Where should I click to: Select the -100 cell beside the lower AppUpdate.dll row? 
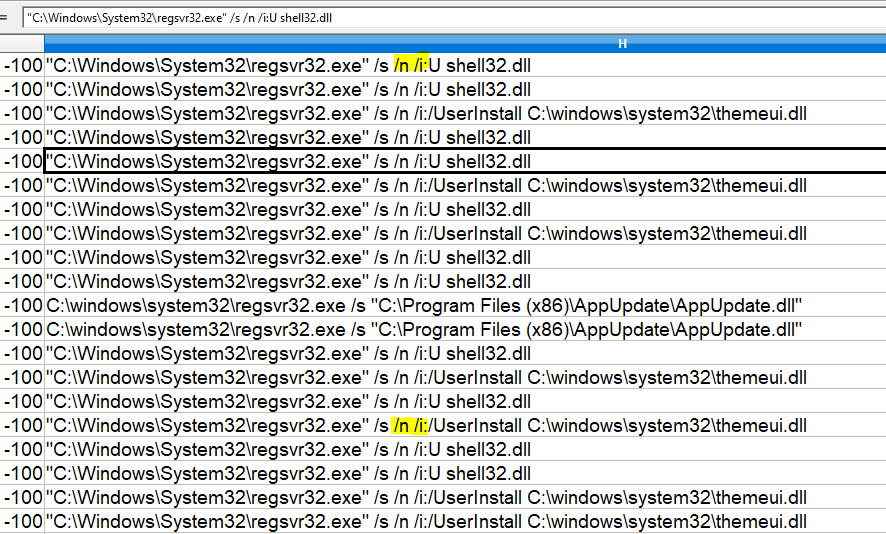pyautogui.click(x=22, y=329)
